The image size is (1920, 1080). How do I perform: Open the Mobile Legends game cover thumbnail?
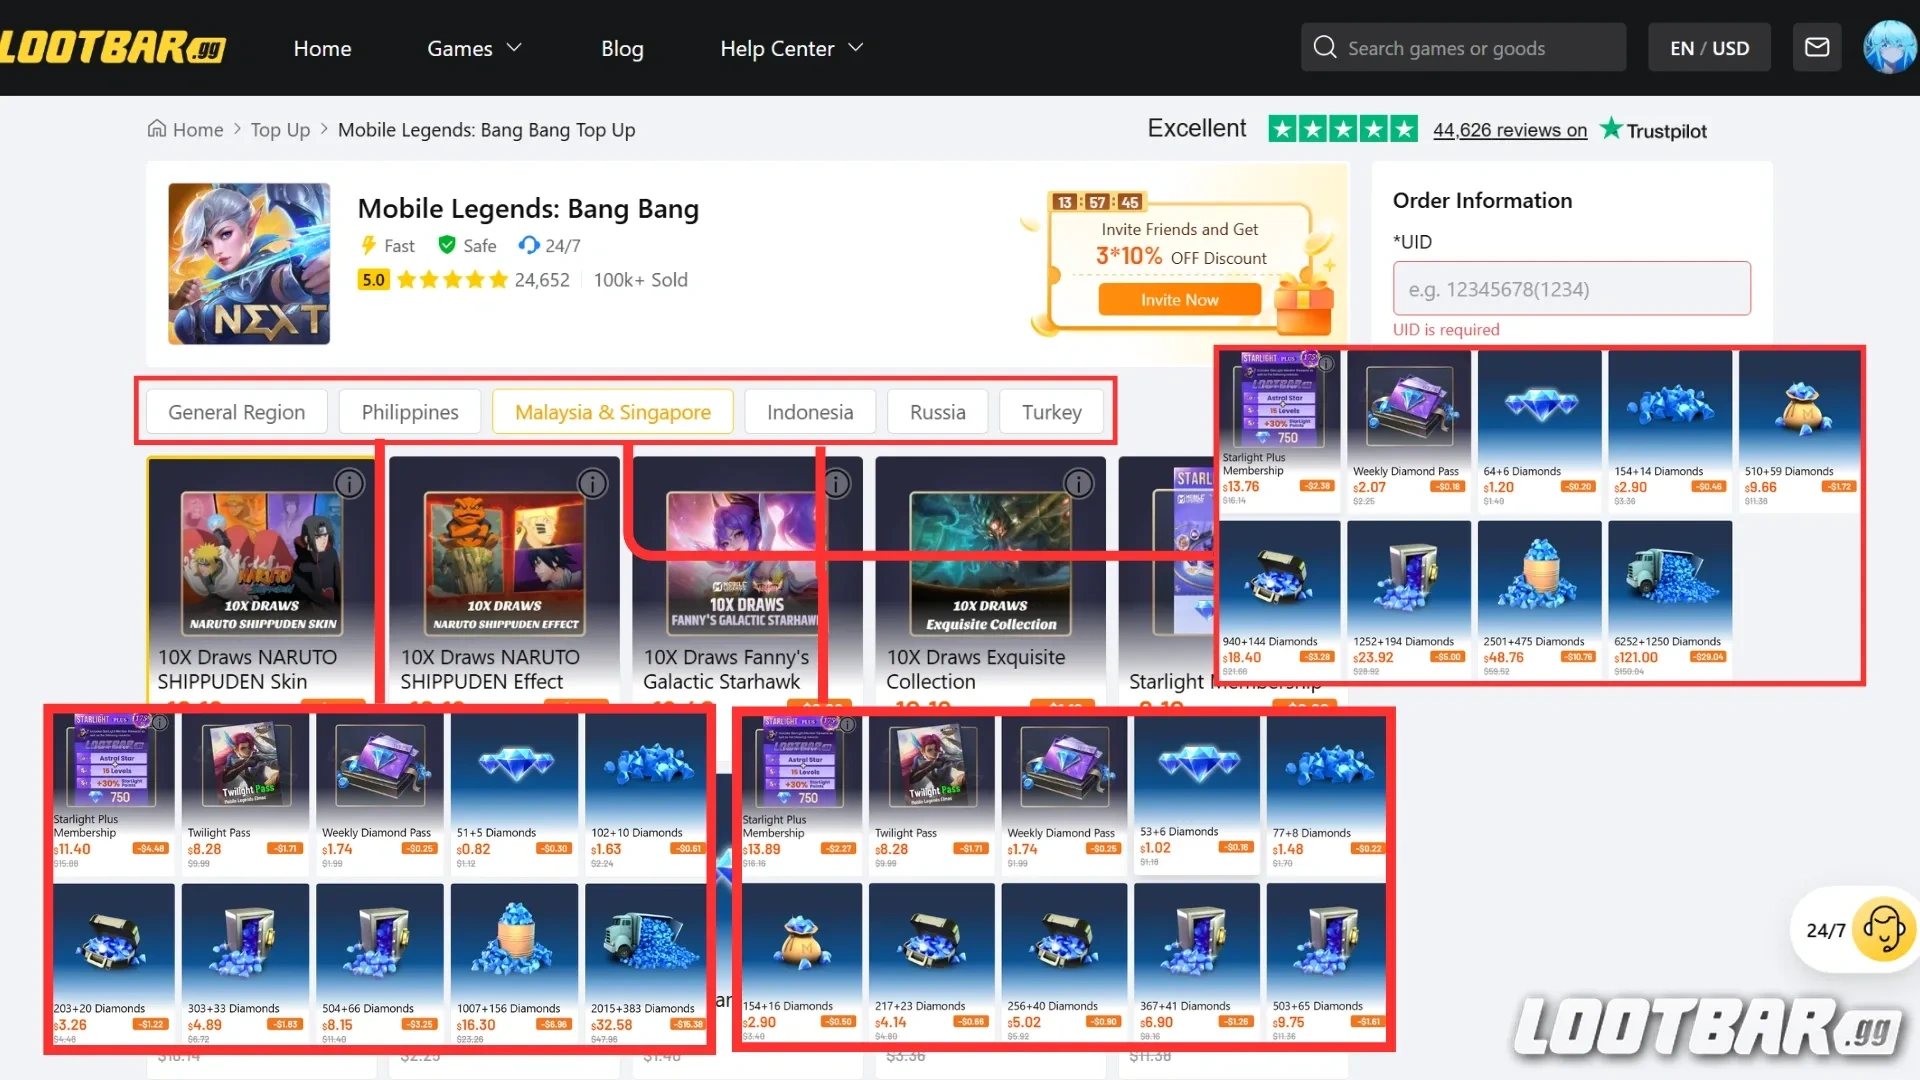point(249,264)
